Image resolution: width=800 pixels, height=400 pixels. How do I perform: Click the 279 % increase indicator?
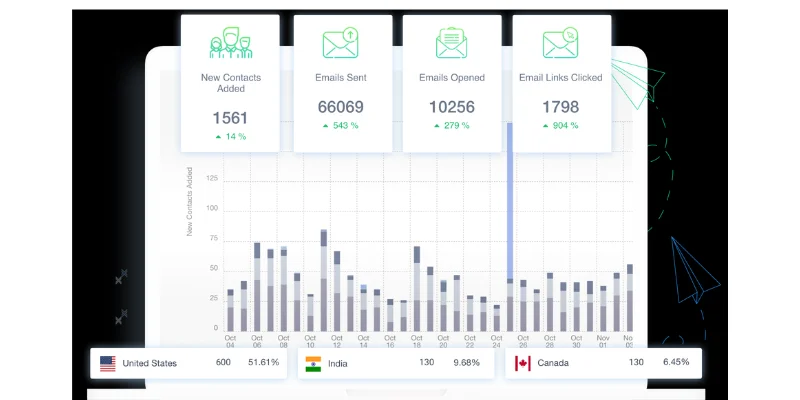click(452, 126)
